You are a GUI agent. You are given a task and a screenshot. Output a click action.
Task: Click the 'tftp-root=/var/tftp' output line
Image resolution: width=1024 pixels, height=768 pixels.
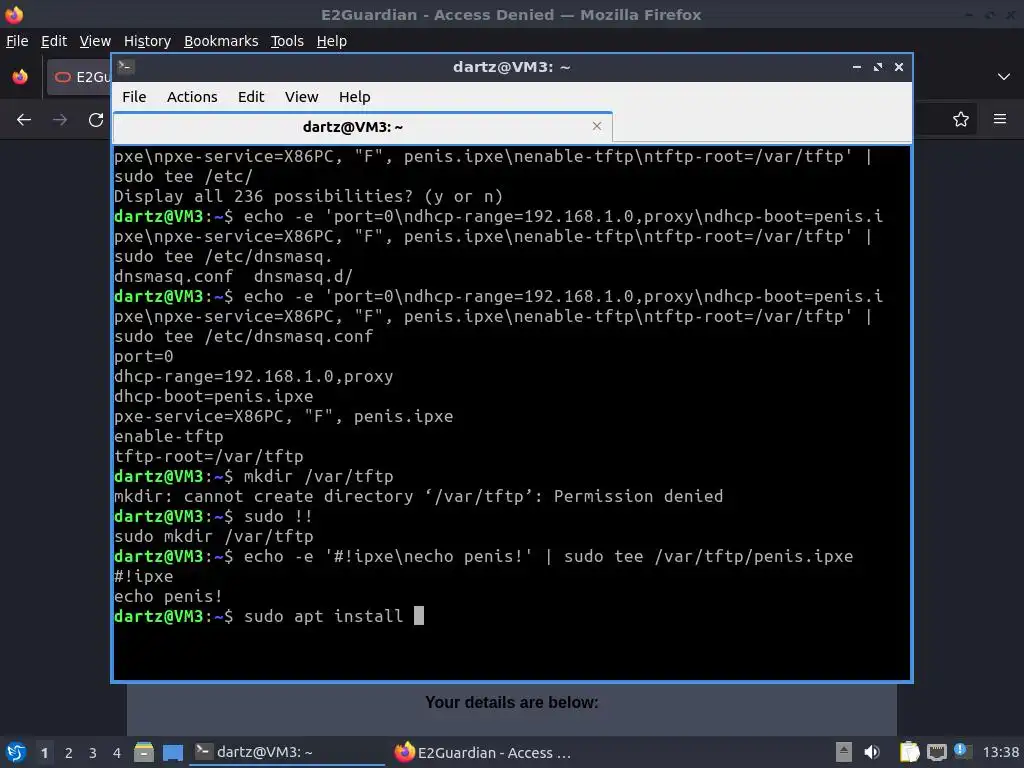pos(208,456)
